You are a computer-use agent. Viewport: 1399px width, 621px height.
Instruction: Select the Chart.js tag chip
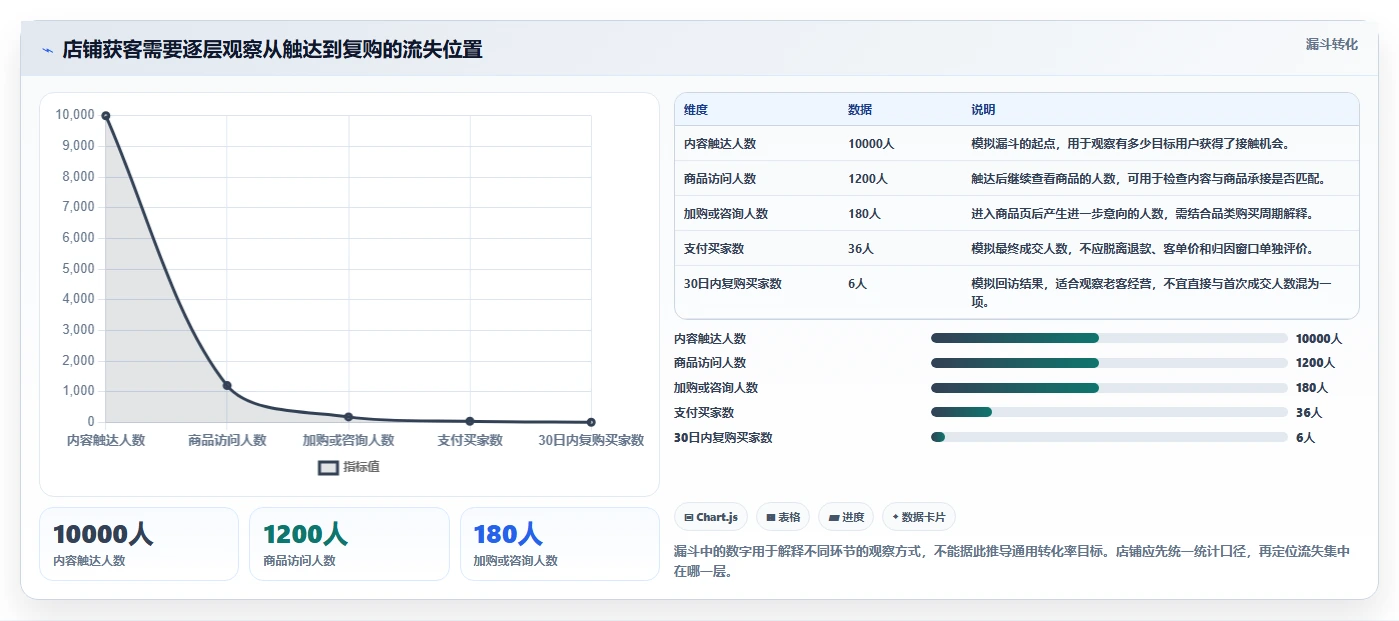tap(711, 517)
